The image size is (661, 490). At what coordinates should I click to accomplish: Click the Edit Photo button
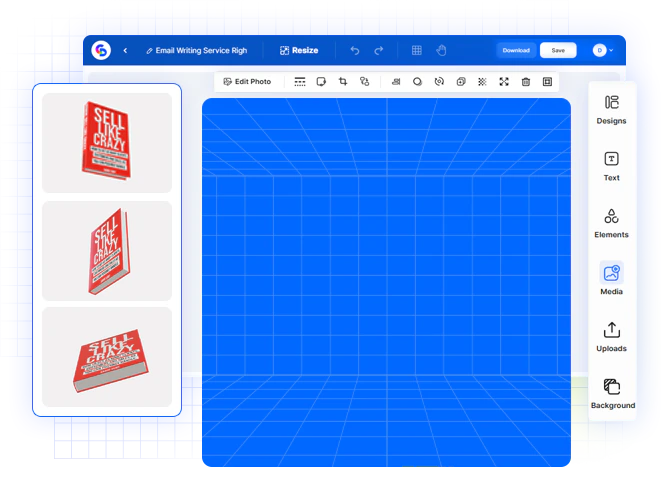(247, 81)
